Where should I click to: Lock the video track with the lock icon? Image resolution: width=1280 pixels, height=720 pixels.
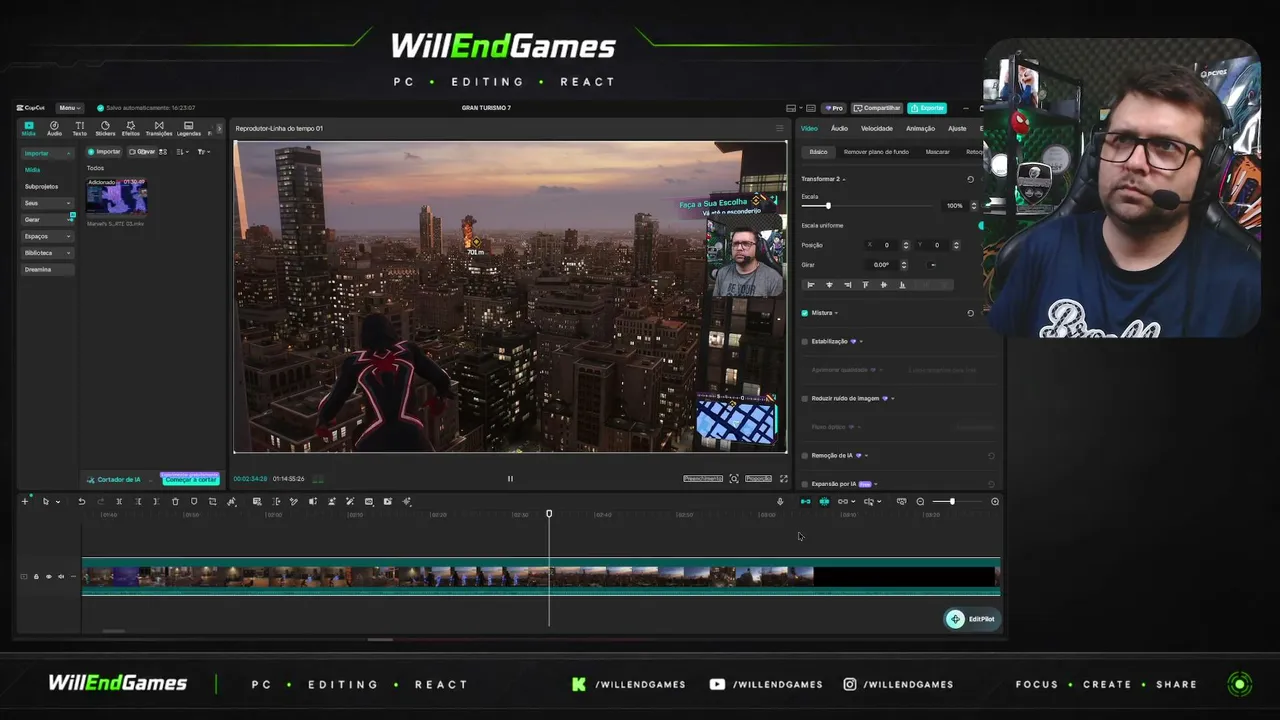36,576
